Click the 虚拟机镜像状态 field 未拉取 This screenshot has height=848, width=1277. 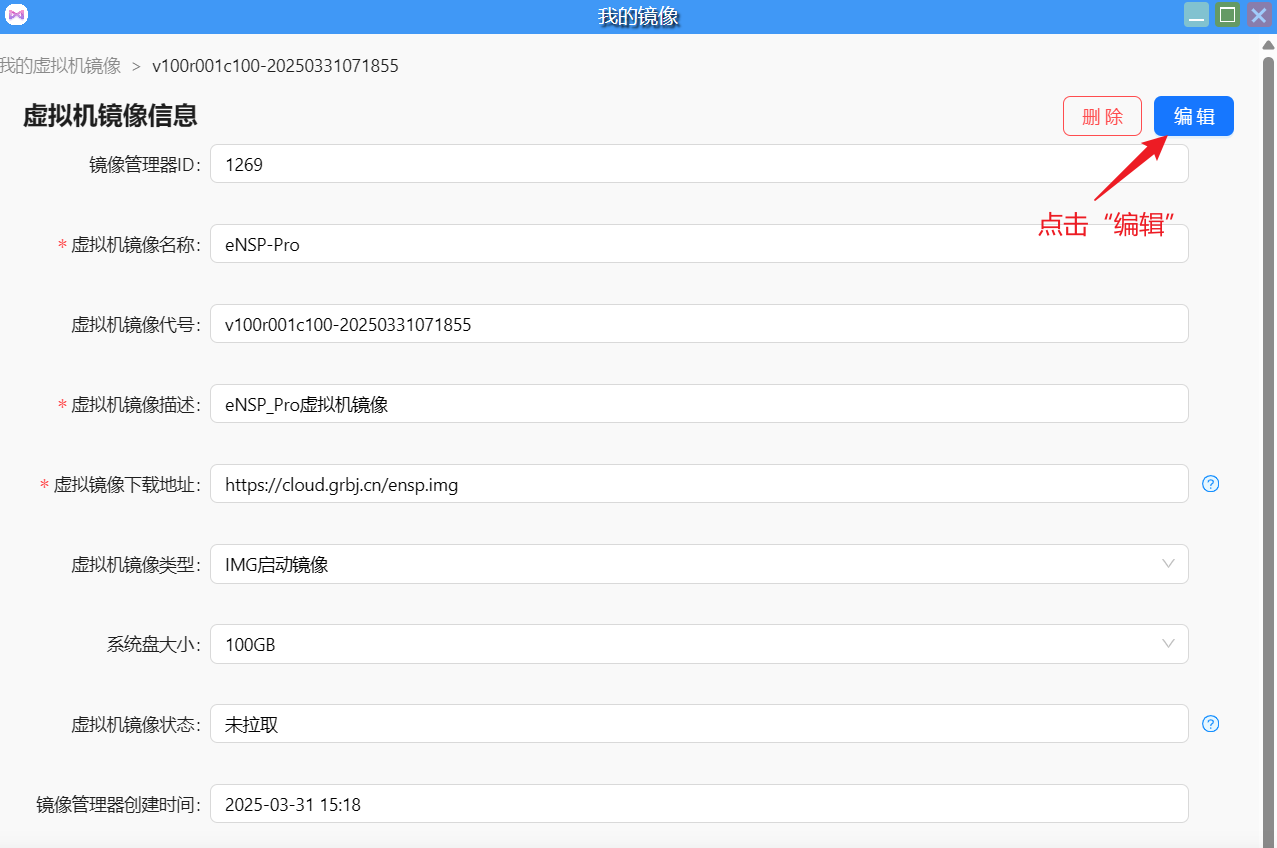(x=699, y=724)
